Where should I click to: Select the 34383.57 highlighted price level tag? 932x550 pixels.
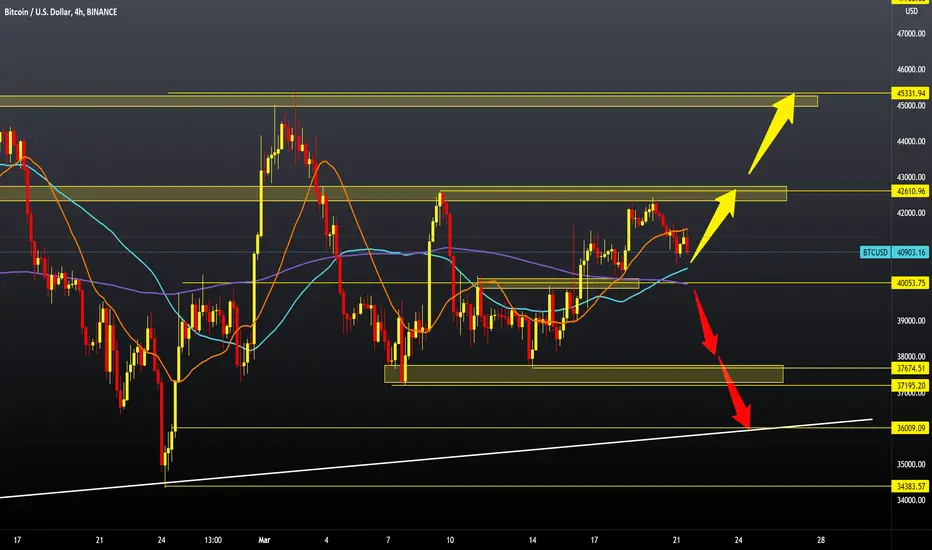pyautogui.click(x=911, y=486)
